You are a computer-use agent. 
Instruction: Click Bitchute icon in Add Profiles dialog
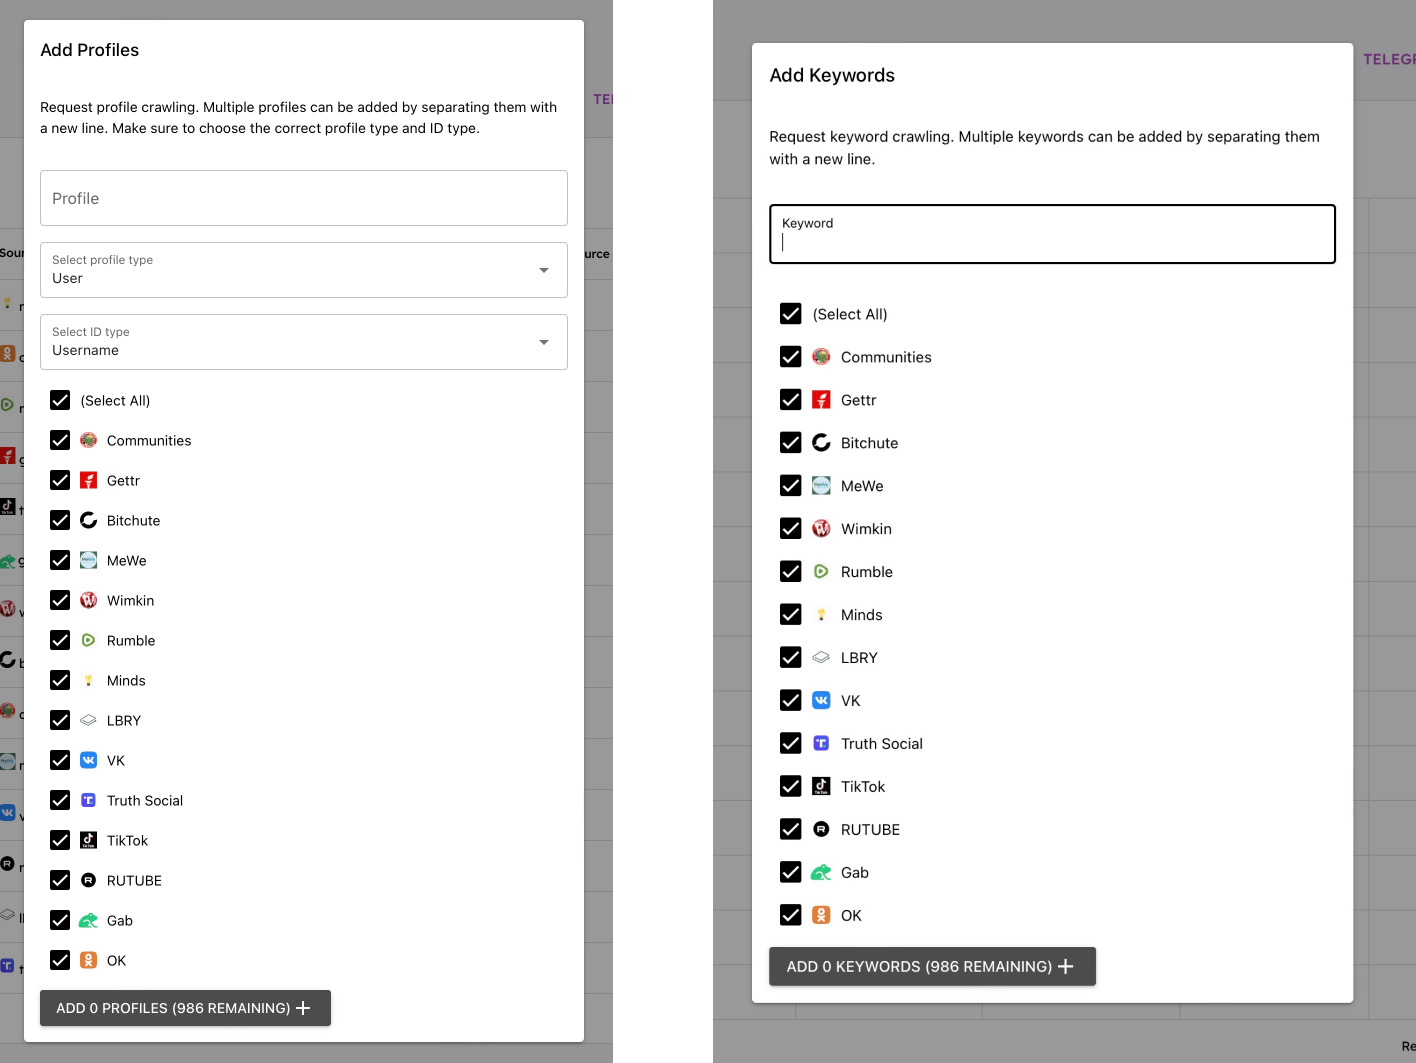88,520
